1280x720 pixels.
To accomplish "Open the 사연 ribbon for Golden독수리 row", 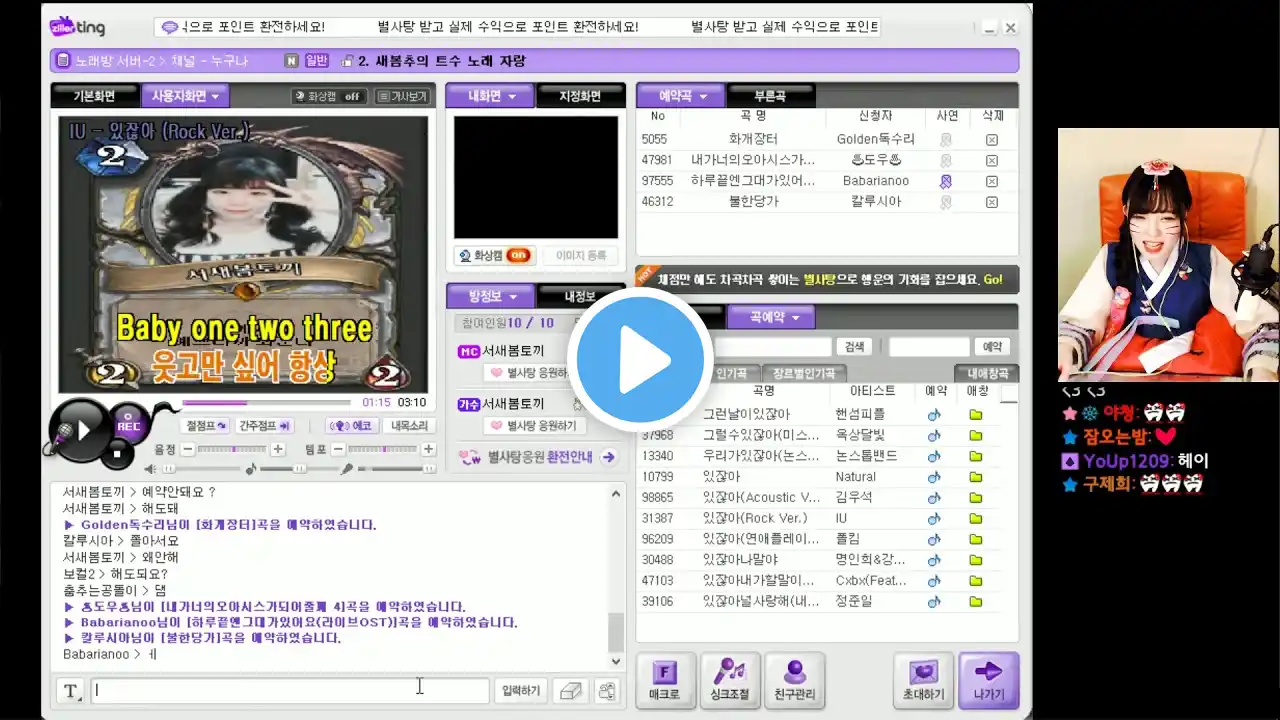I will click(x=945, y=140).
